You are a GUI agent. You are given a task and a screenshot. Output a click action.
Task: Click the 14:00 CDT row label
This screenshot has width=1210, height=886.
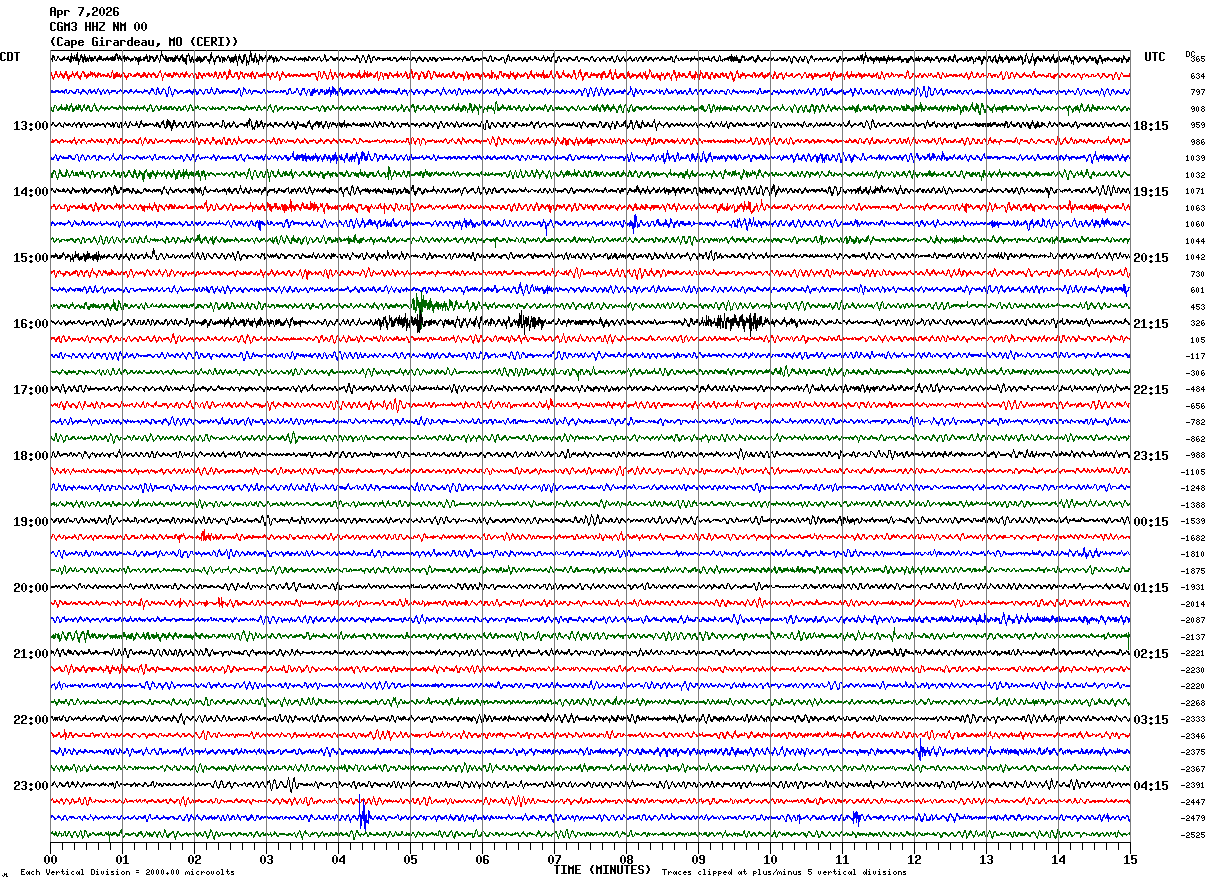[31, 192]
